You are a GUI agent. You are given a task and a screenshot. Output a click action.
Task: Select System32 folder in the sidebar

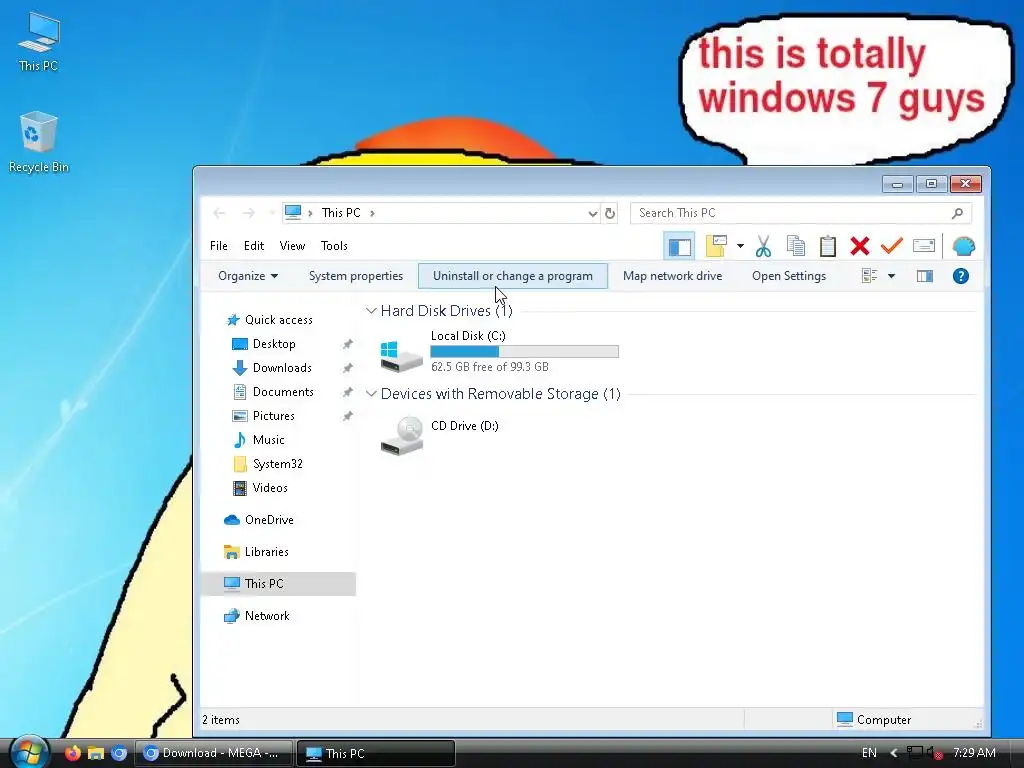(x=278, y=464)
